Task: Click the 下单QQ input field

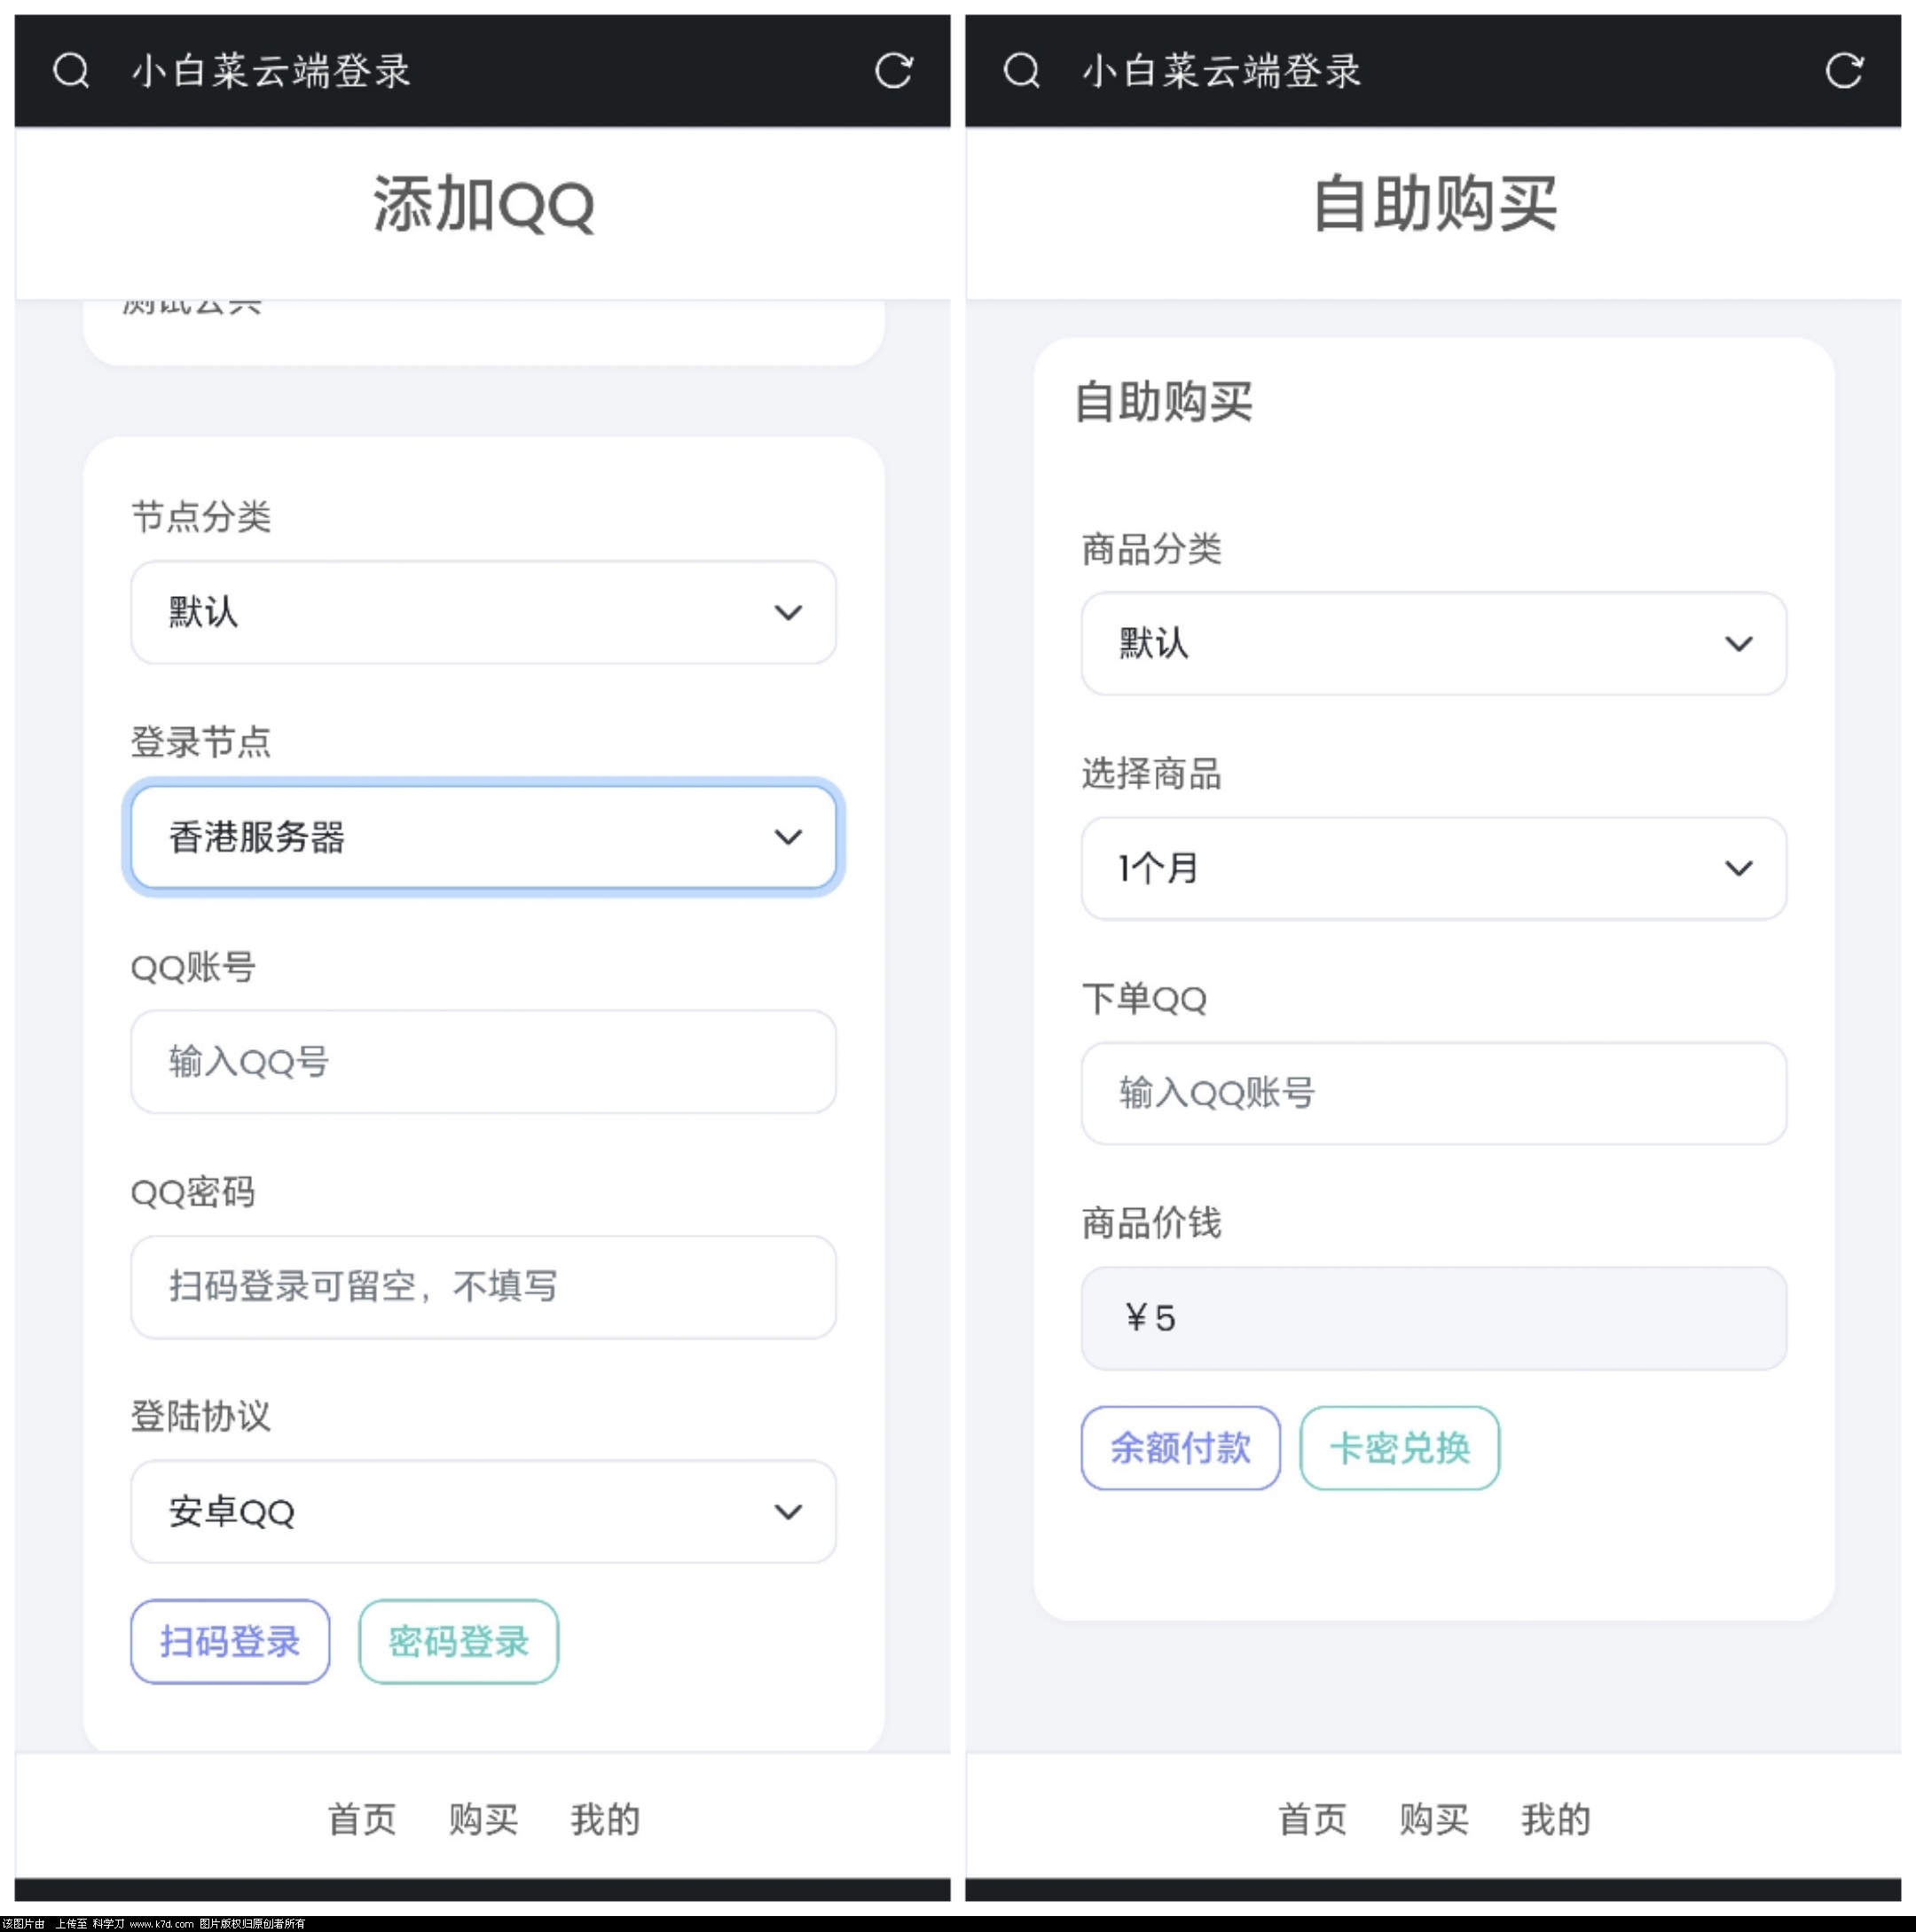Action: [1434, 1093]
